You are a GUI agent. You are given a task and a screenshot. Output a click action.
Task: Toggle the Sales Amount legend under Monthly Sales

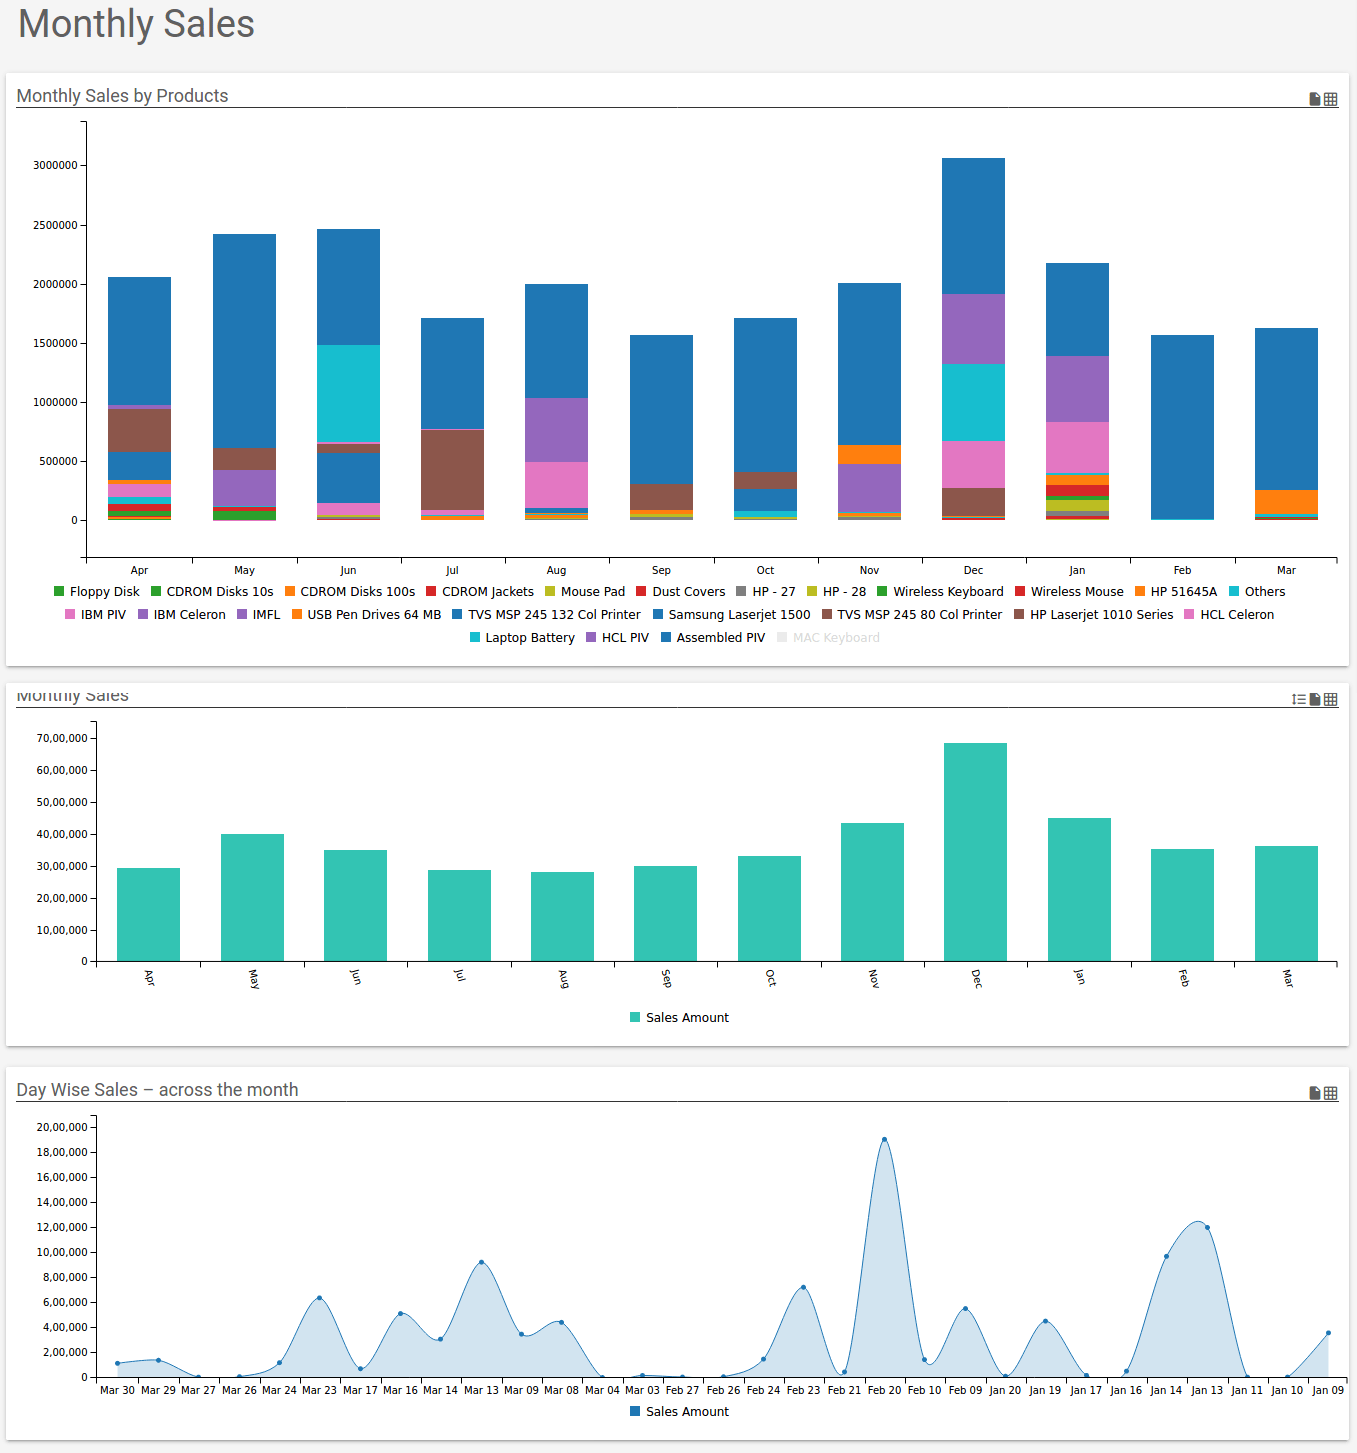pyautogui.click(x=679, y=1017)
